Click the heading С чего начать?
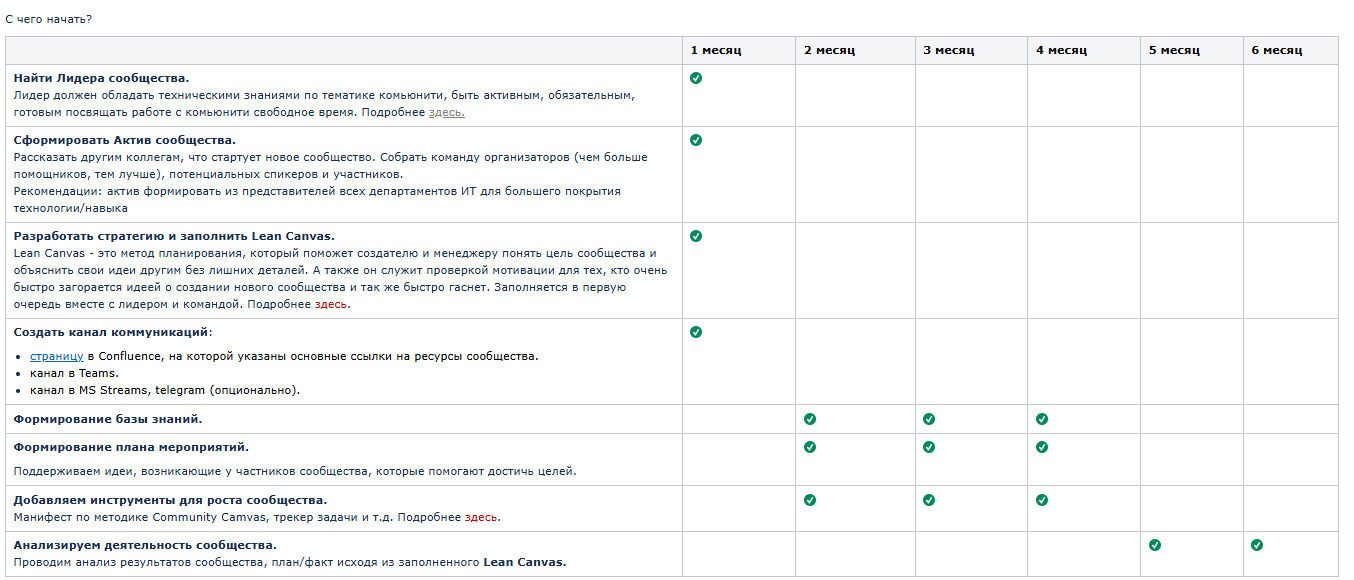The image size is (1354, 580). click(x=49, y=19)
